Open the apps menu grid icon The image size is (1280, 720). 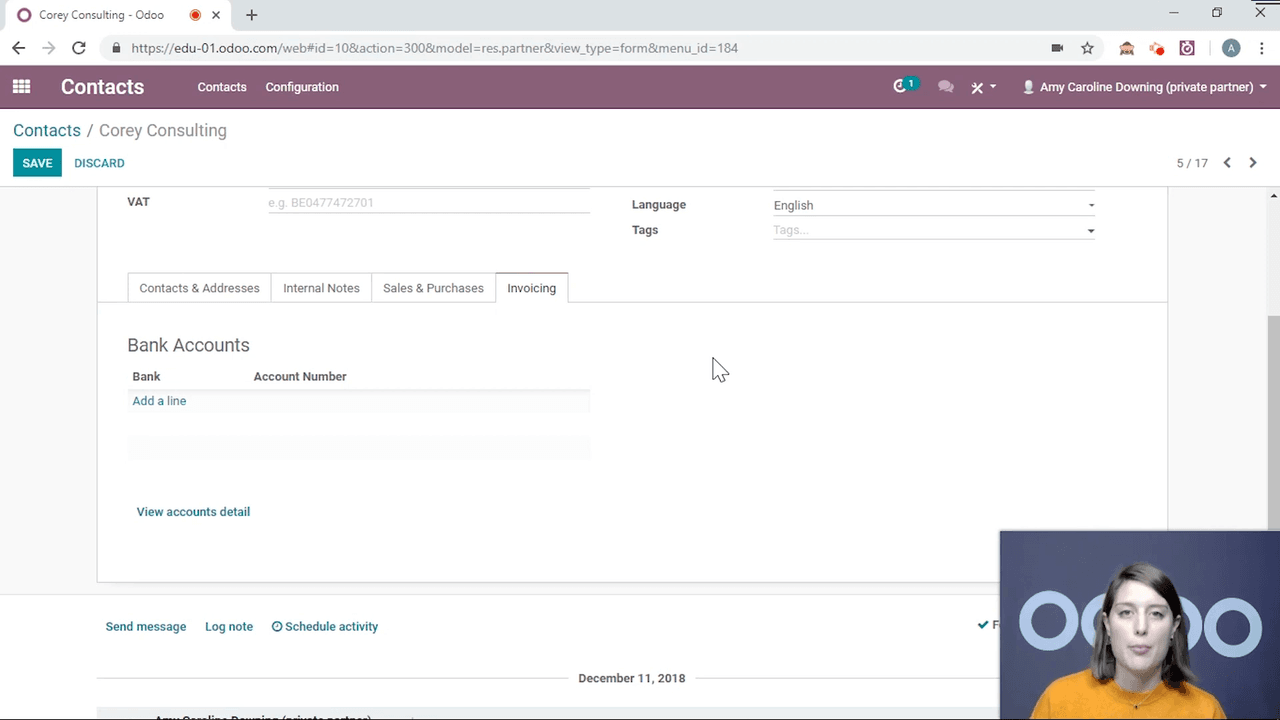pos(21,87)
